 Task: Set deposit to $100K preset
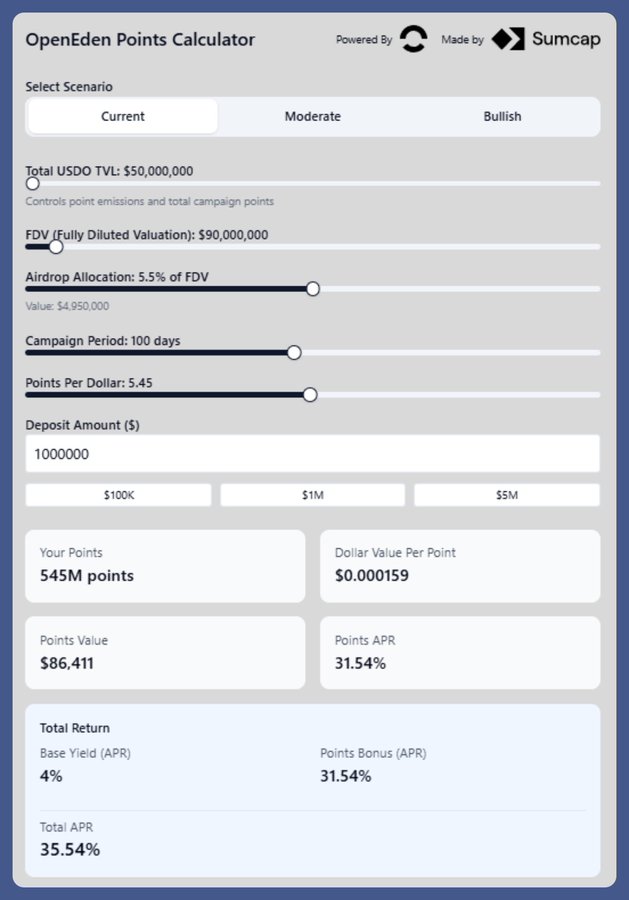click(x=119, y=495)
